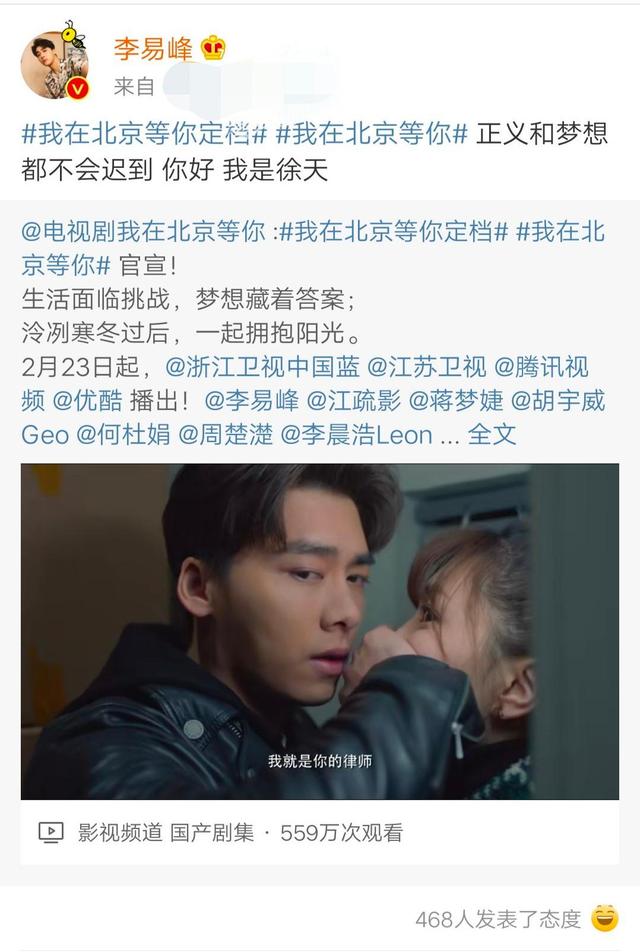This screenshot has height=952, width=640.
Task: Open @周楚濋 mention
Action: 226,435
